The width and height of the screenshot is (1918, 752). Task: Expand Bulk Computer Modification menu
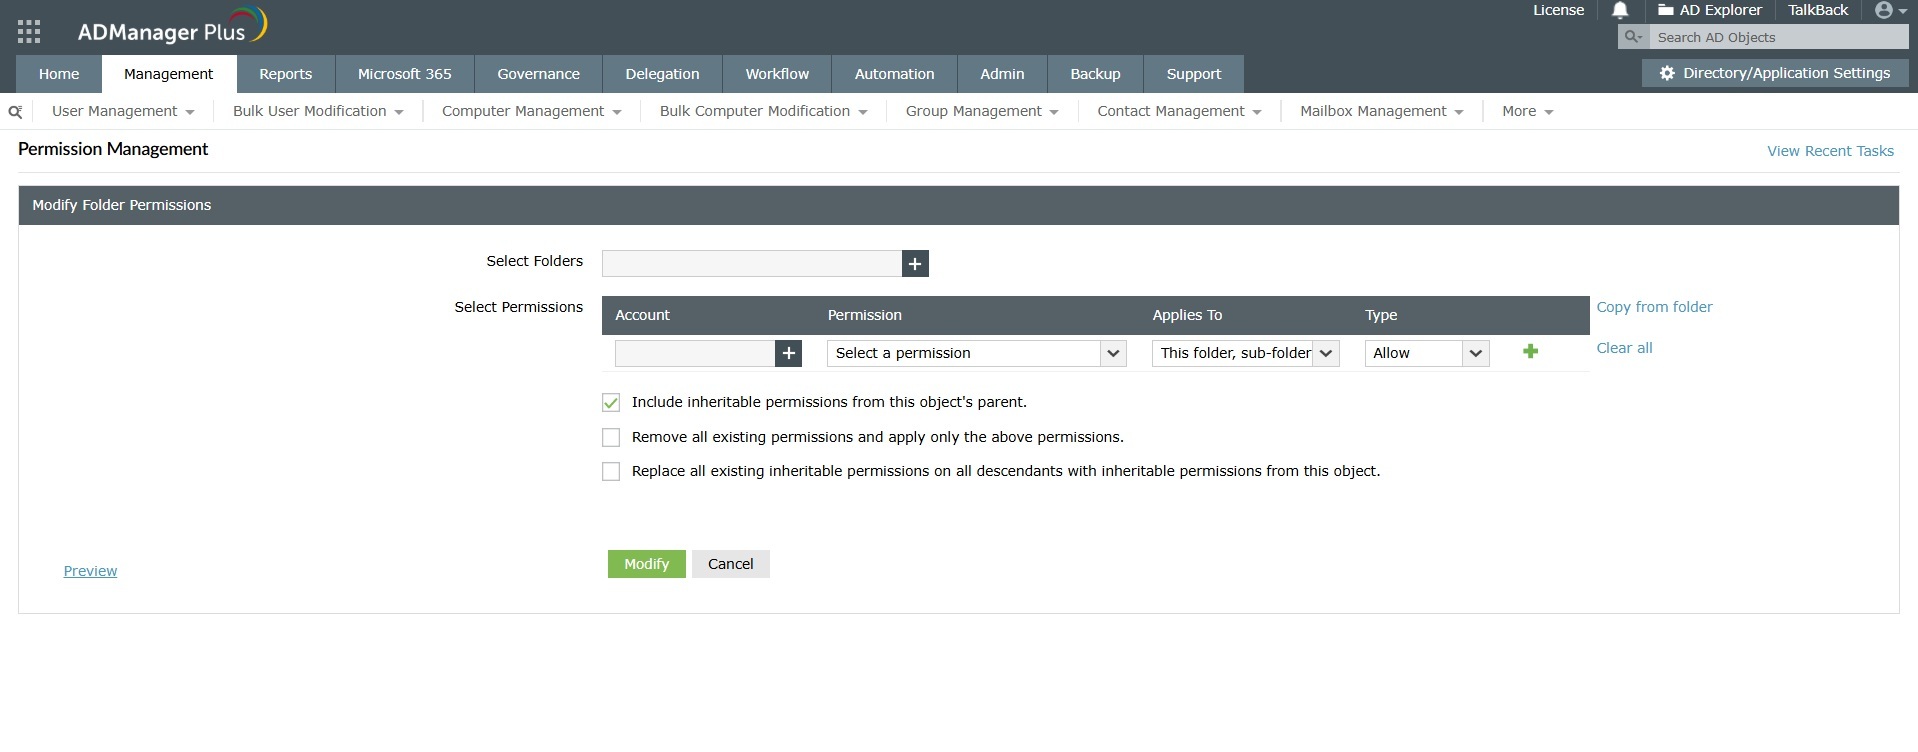point(764,112)
